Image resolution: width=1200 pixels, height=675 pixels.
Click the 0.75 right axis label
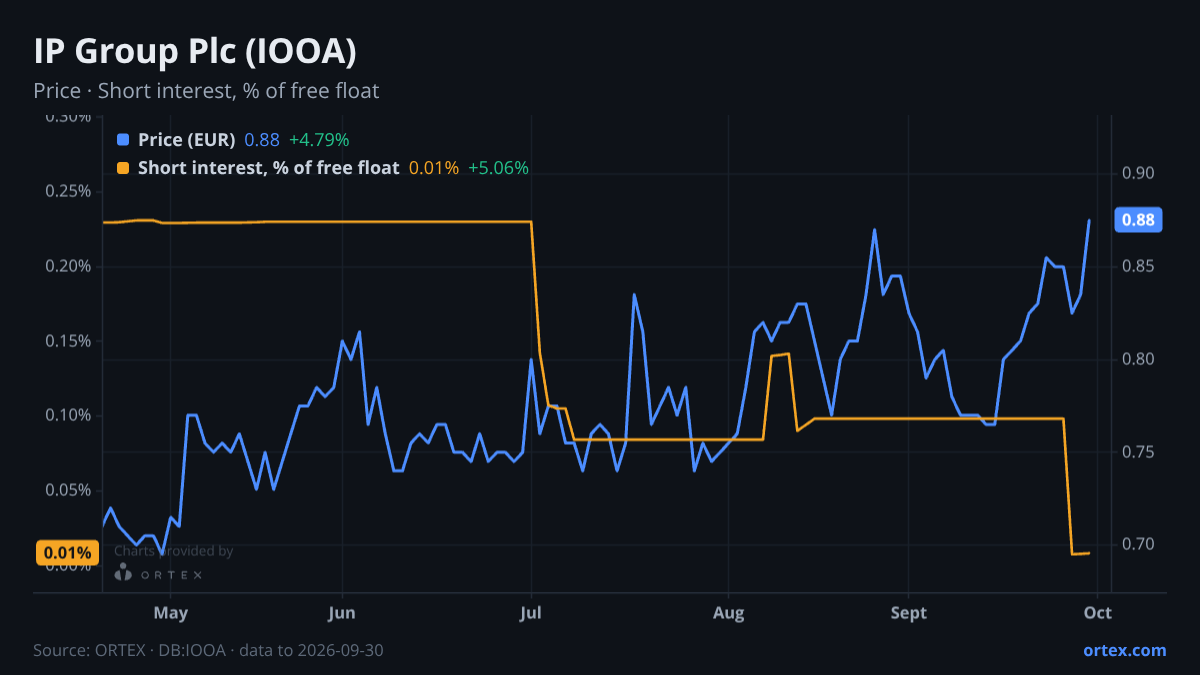click(x=1138, y=452)
